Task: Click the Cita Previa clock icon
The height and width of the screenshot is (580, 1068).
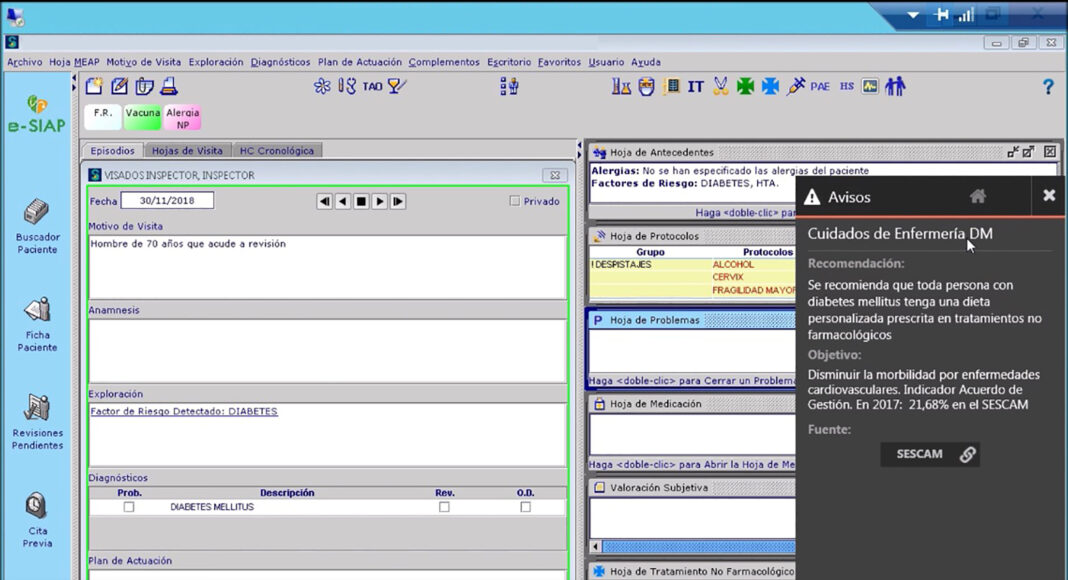Action: tap(37, 505)
